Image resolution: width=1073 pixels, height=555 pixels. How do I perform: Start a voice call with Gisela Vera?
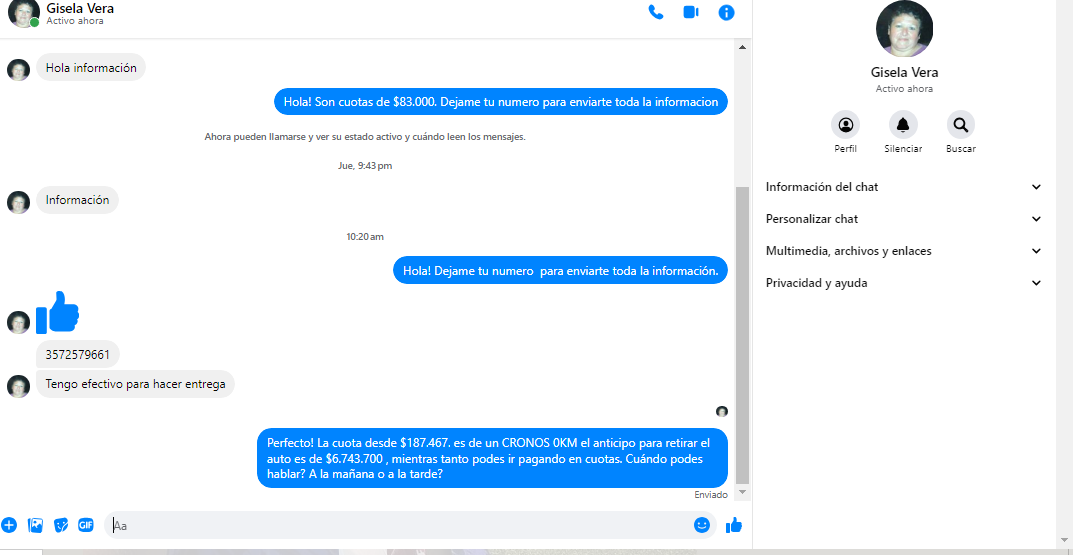tap(656, 12)
